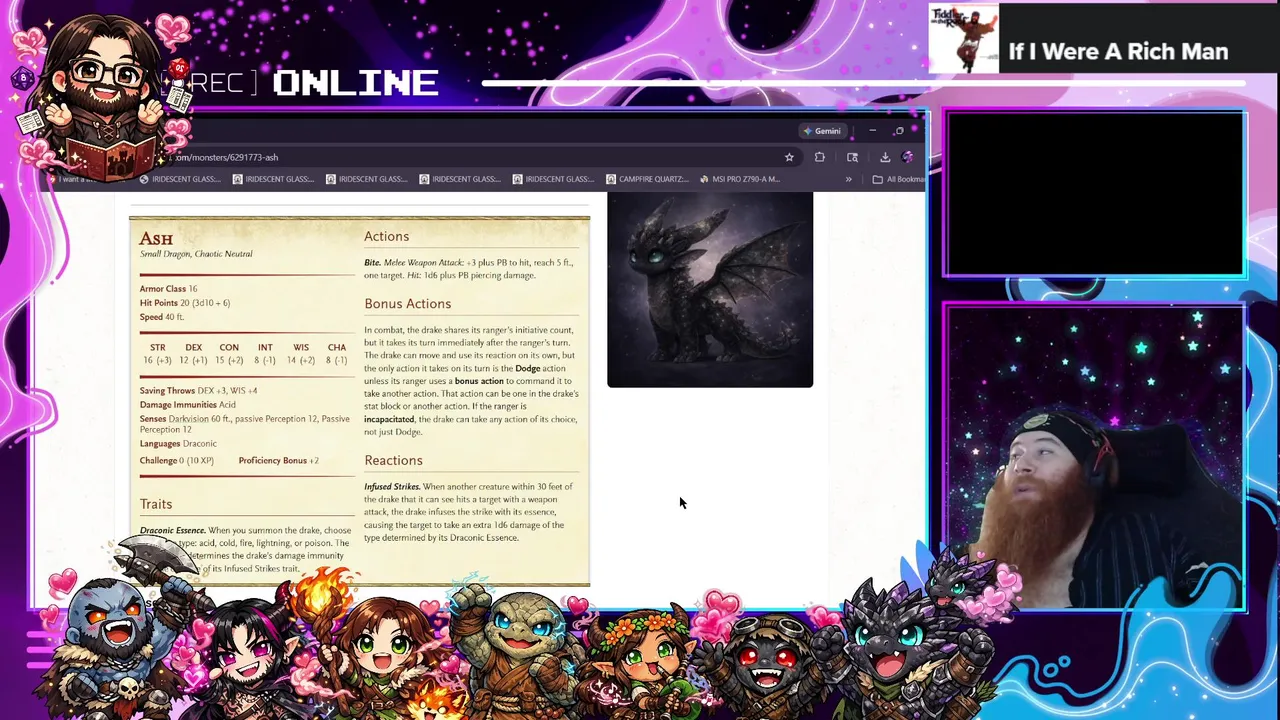Click the Ash black dragon image
This screenshot has height=720, width=1280.
[x=710, y=289]
